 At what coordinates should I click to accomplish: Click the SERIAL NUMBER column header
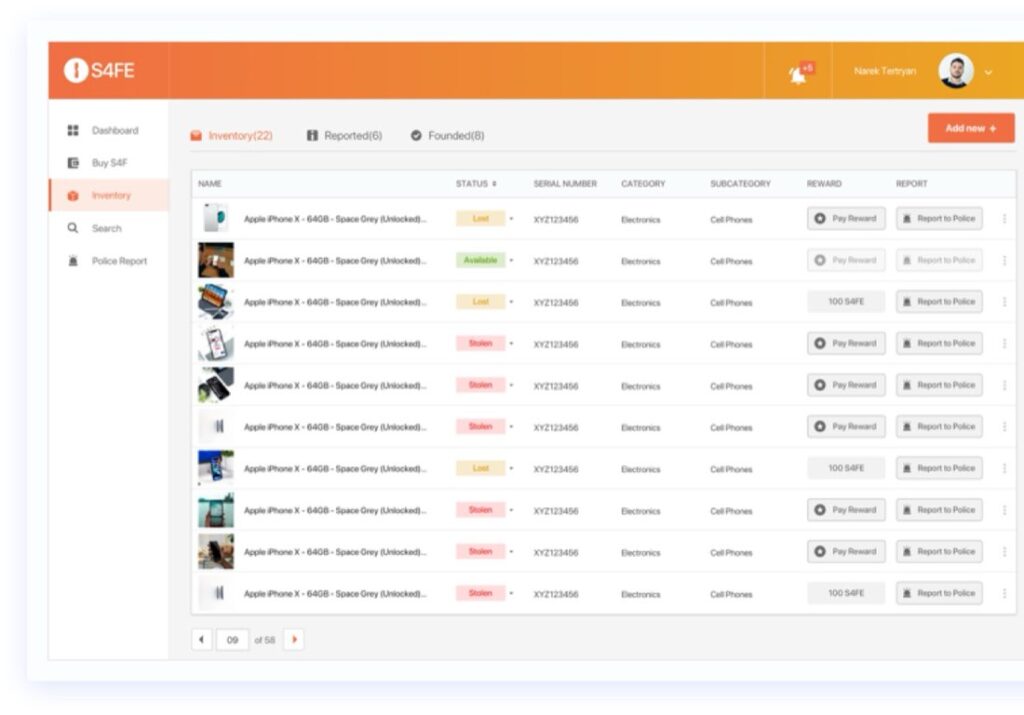(565, 183)
